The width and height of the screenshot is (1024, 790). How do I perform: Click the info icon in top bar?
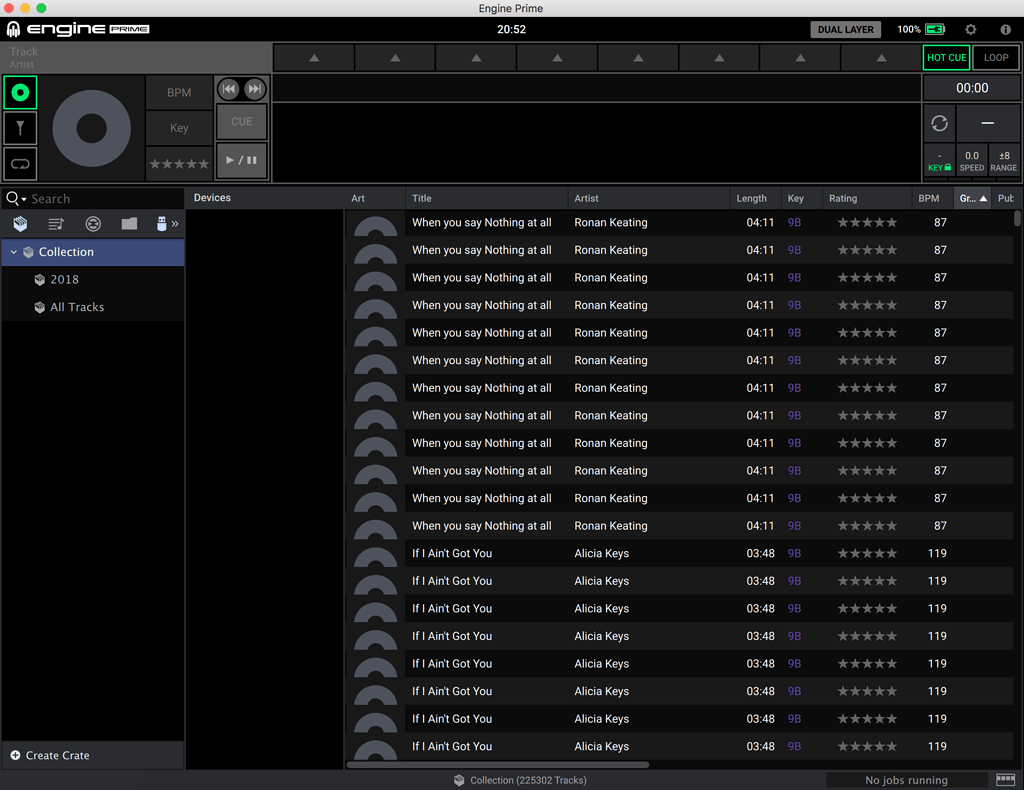coord(1006,29)
